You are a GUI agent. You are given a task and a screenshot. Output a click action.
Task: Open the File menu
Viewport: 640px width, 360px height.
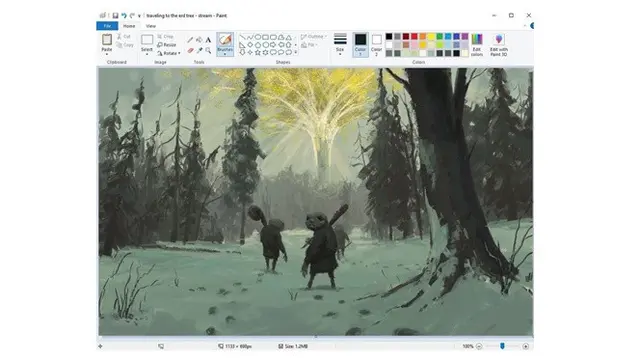tap(107, 26)
